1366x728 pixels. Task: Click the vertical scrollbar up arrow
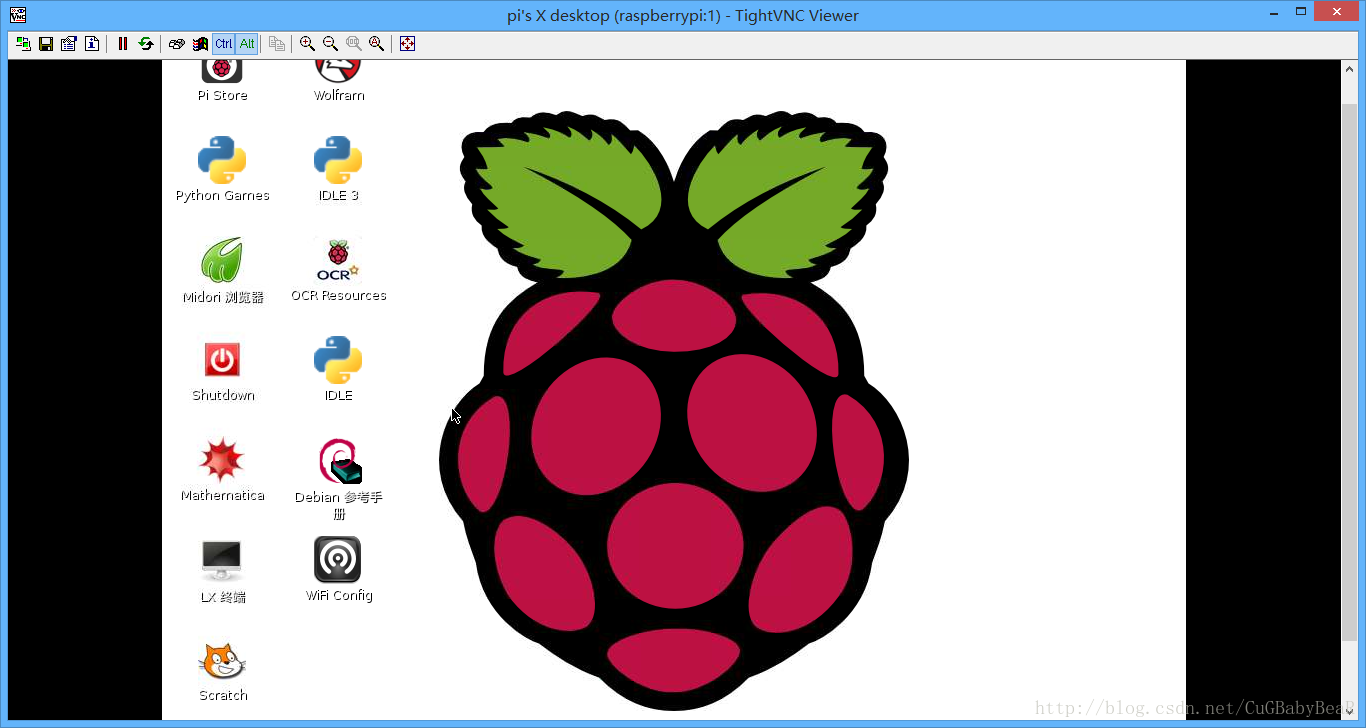pyautogui.click(x=1349, y=67)
